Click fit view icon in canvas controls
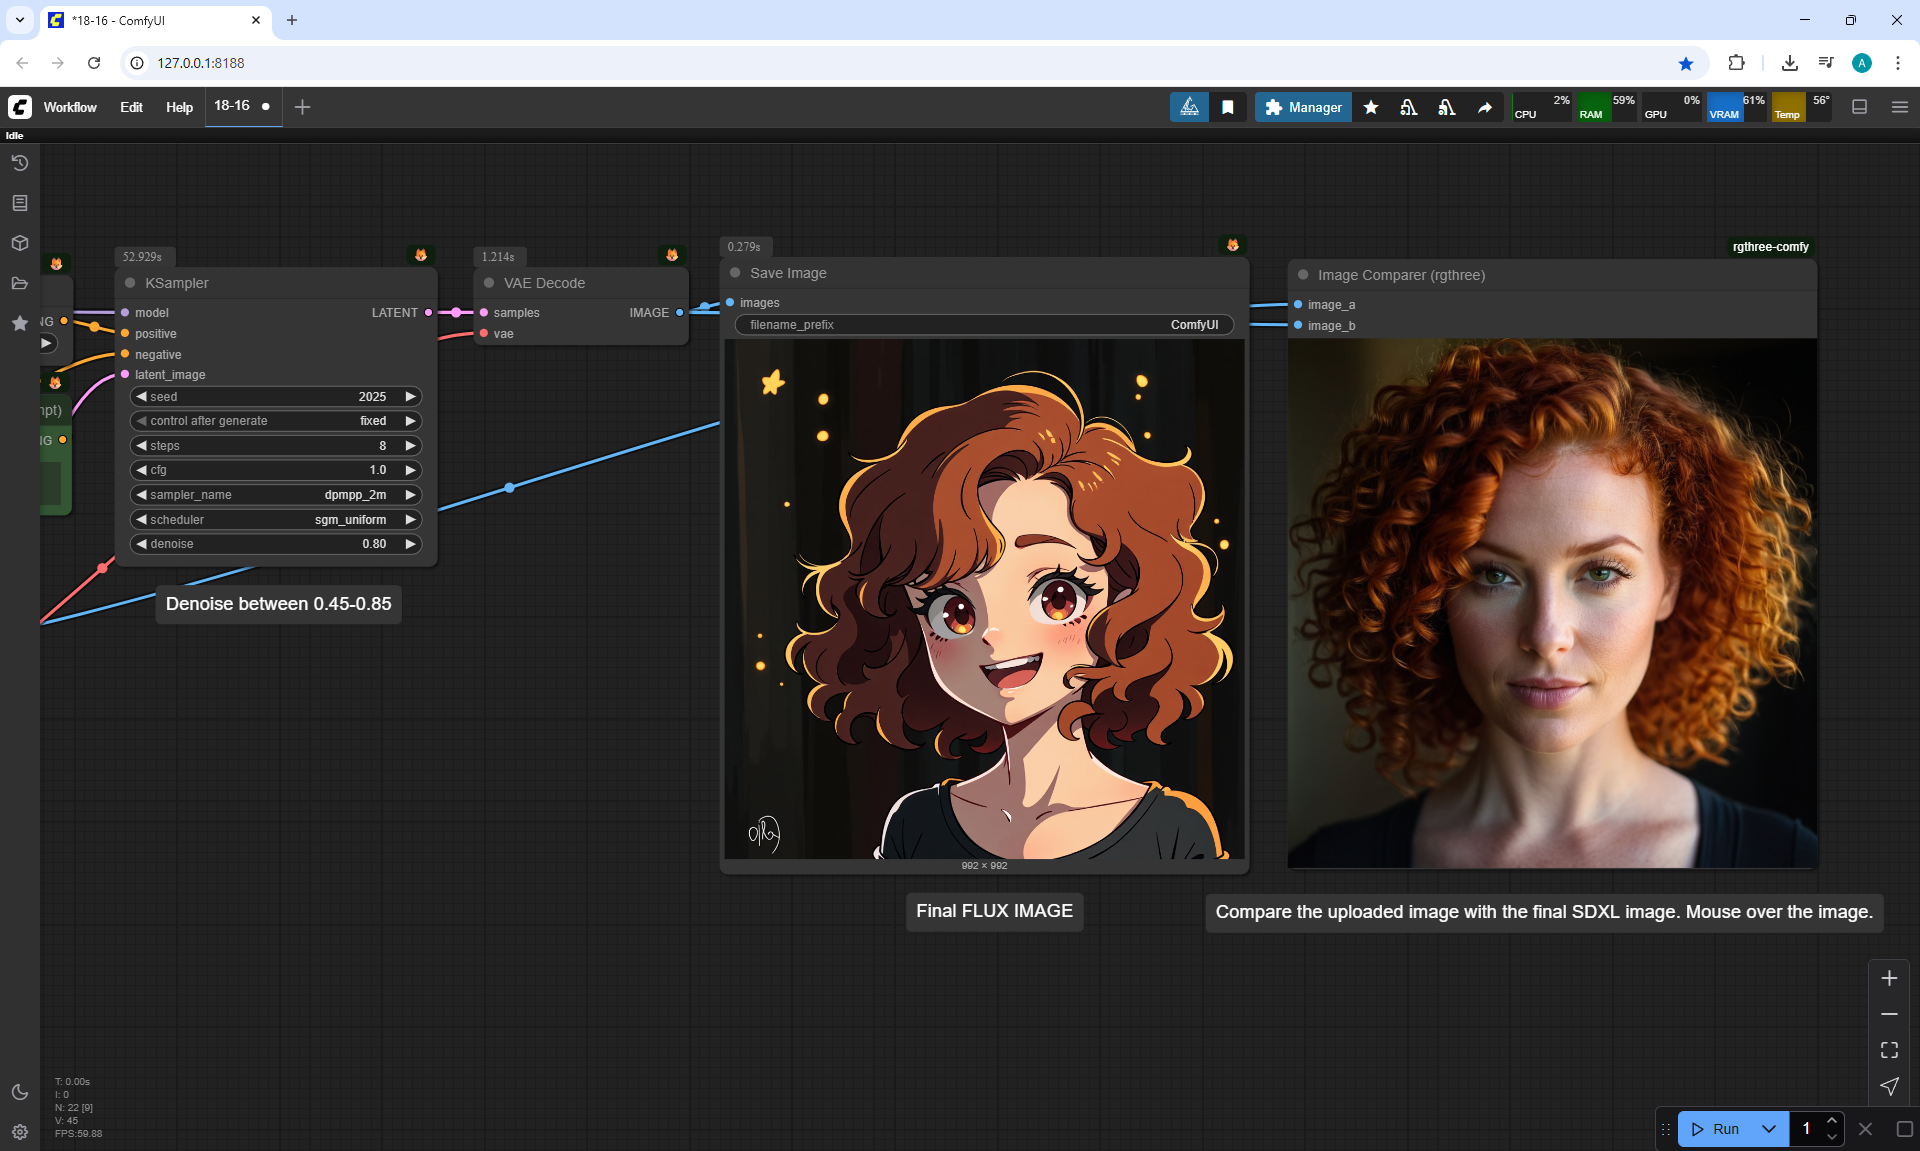 coord(1889,1050)
